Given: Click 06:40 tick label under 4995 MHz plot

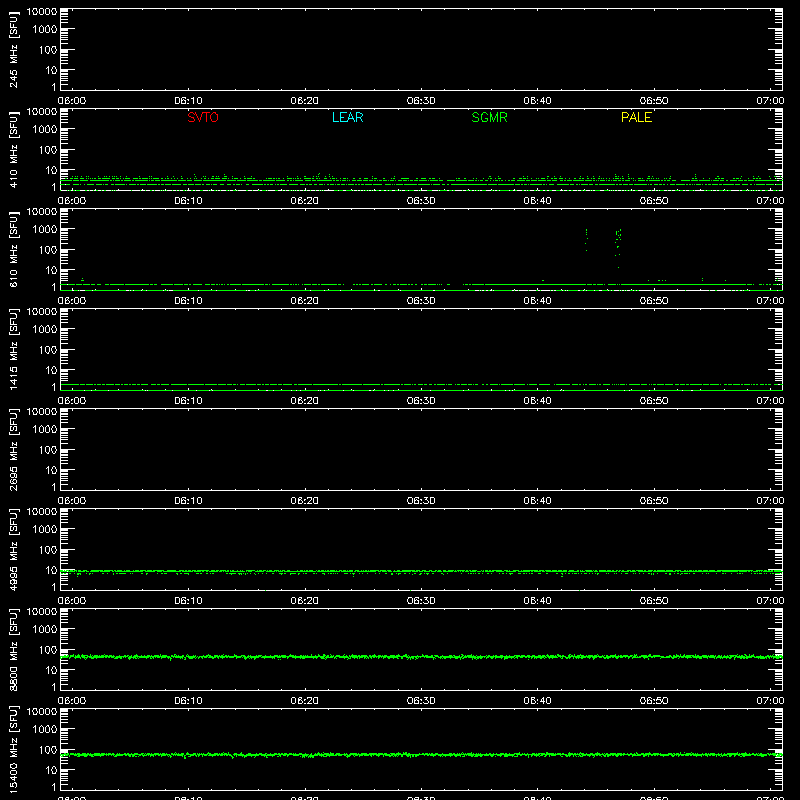Looking at the screenshot, I should pyautogui.click(x=537, y=601).
